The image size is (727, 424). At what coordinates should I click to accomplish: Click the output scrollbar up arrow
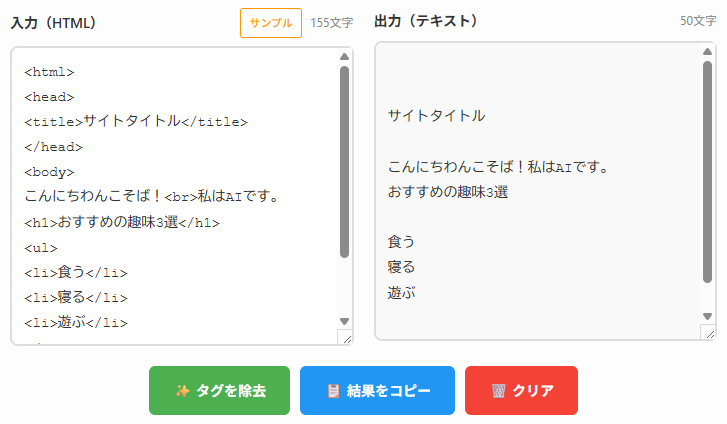click(x=707, y=52)
